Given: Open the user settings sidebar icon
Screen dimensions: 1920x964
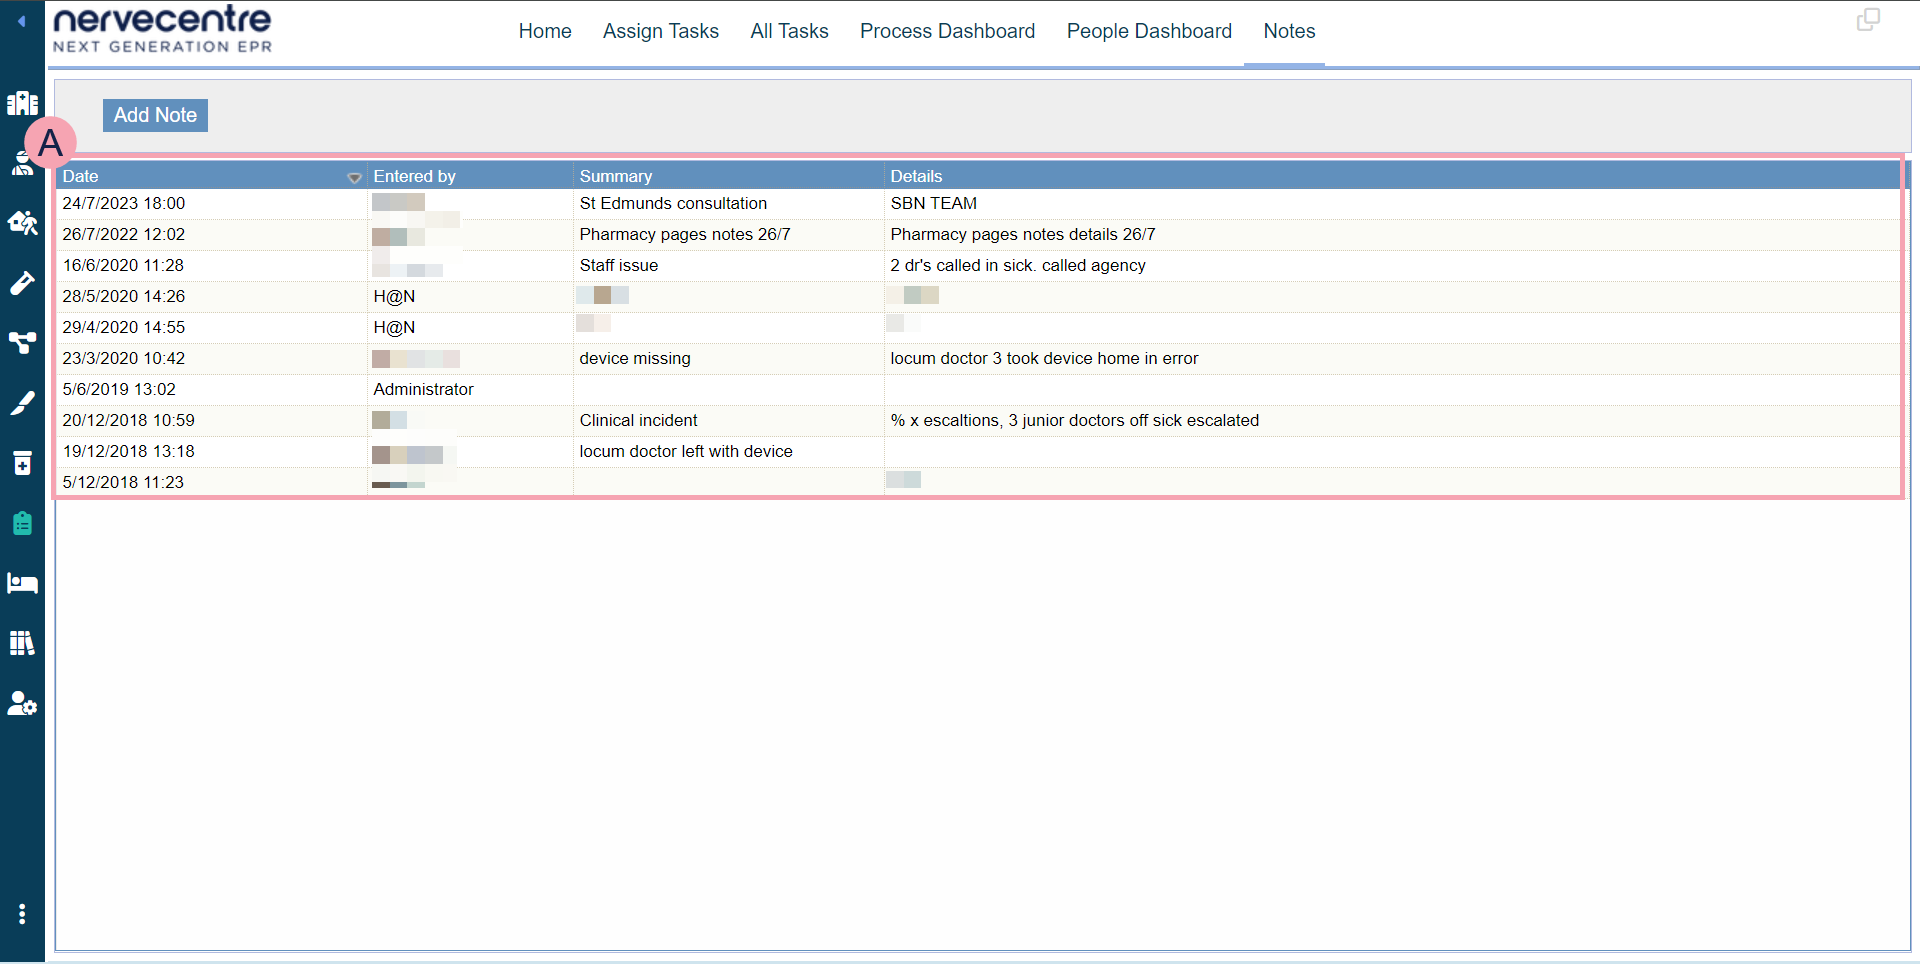Looking at the screenshot, I should (x=22, y=704).
